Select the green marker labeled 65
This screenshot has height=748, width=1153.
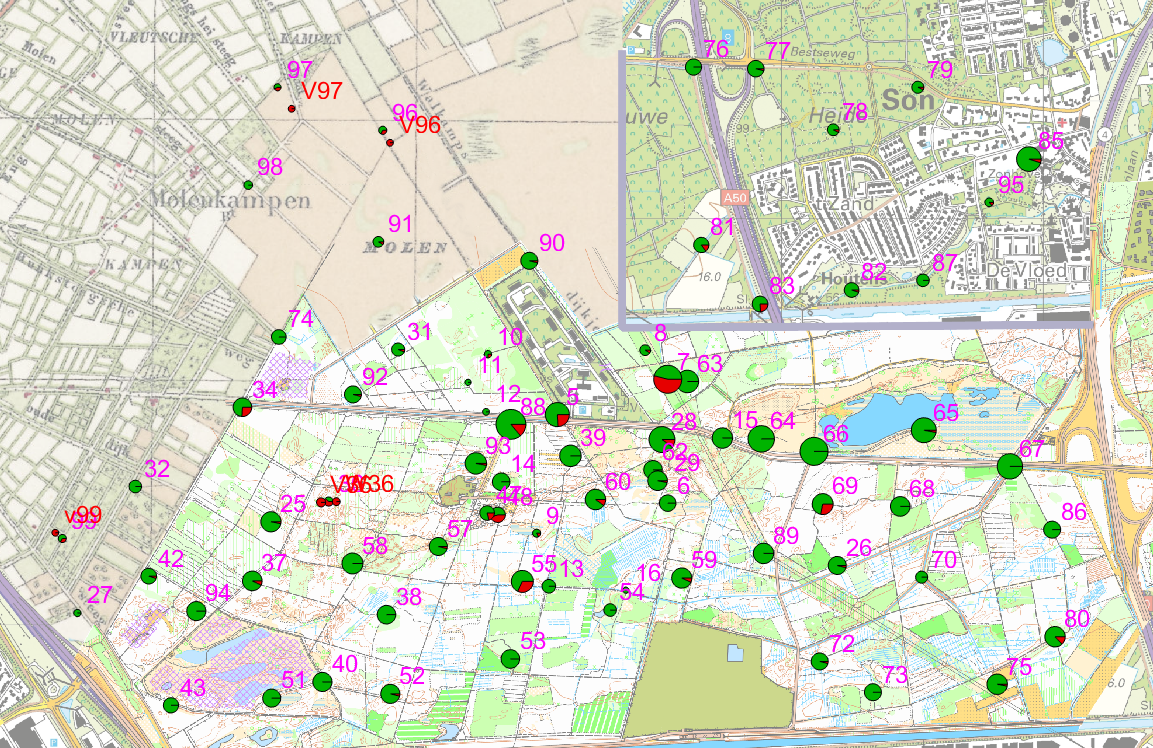(925, 430)
